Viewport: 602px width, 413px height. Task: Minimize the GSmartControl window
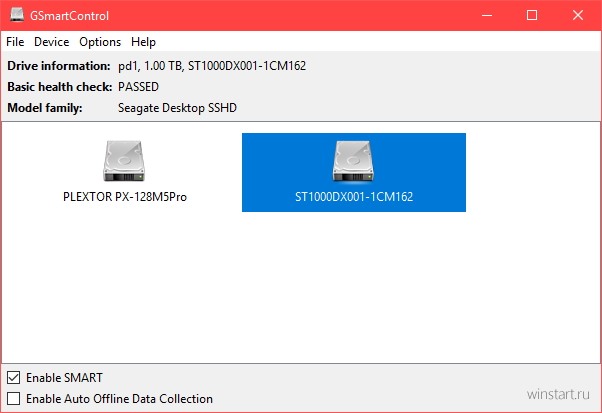point(487,15)
